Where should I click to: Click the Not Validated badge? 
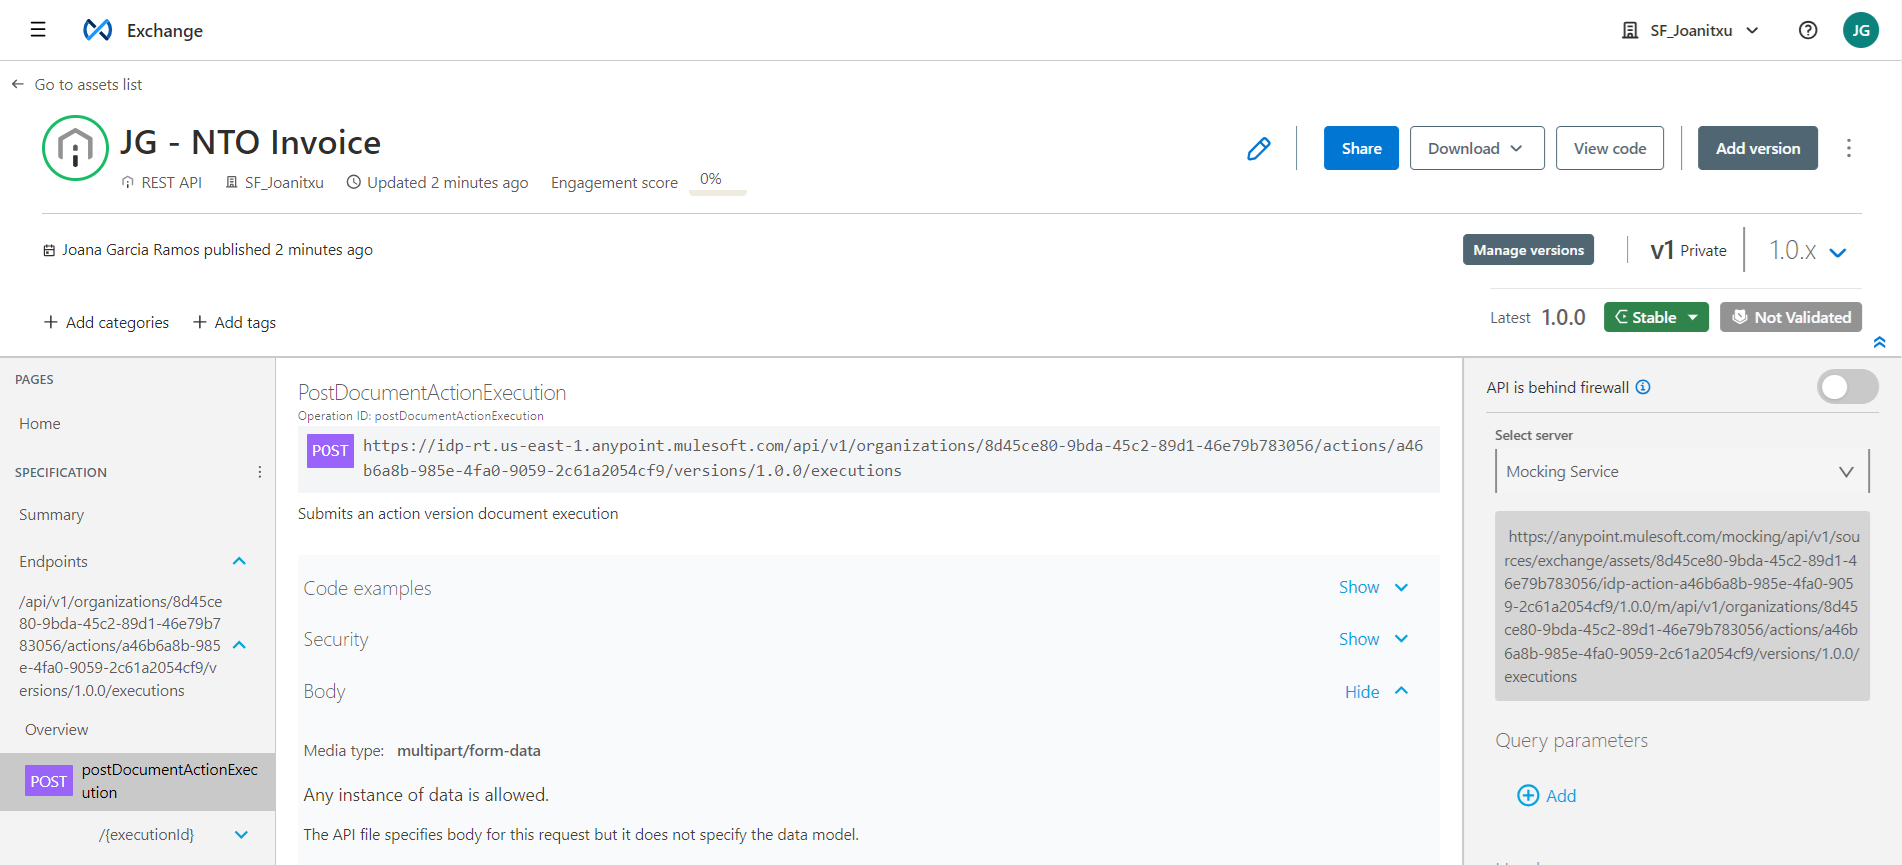[1791, 317]
